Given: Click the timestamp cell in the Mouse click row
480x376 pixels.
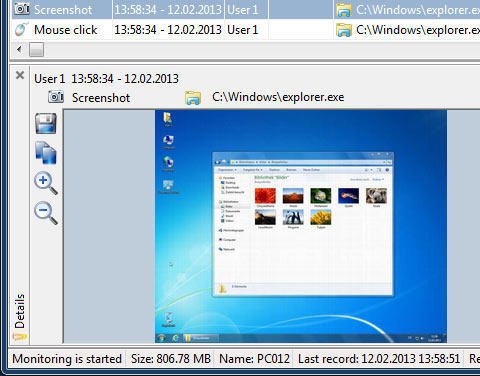Looking at the screenshot, I should pyautogui.click(x=168, y=30).
